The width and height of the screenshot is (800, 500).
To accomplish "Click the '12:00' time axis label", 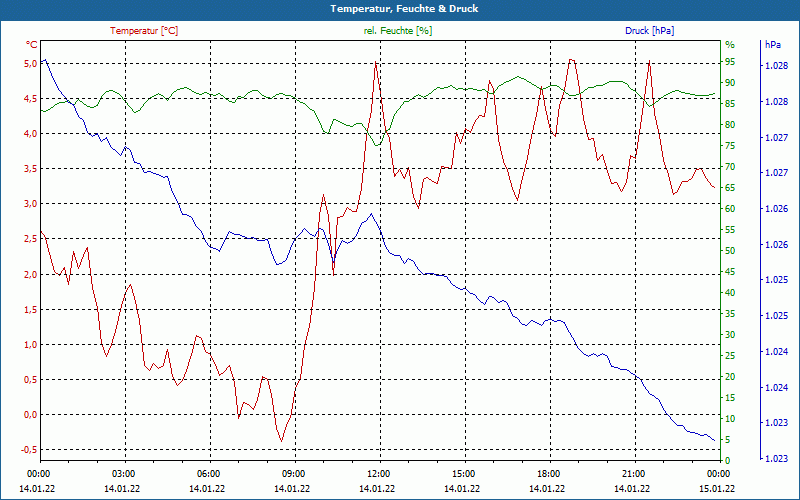I will [377, 473].
